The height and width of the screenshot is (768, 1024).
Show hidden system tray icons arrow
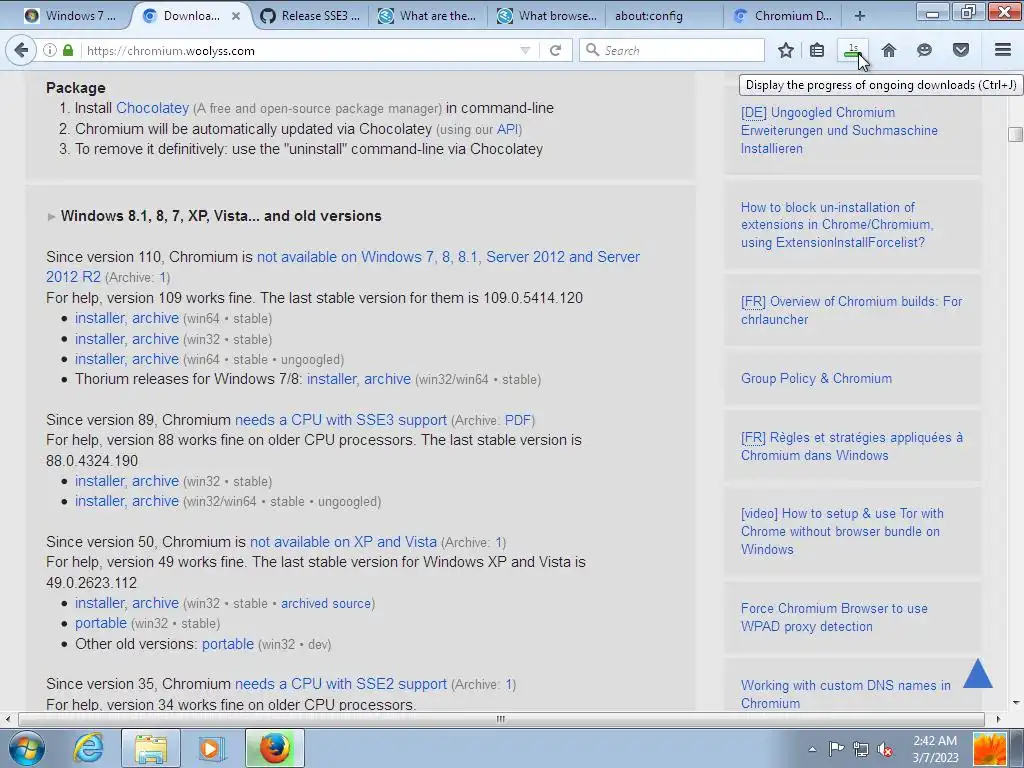812,750
